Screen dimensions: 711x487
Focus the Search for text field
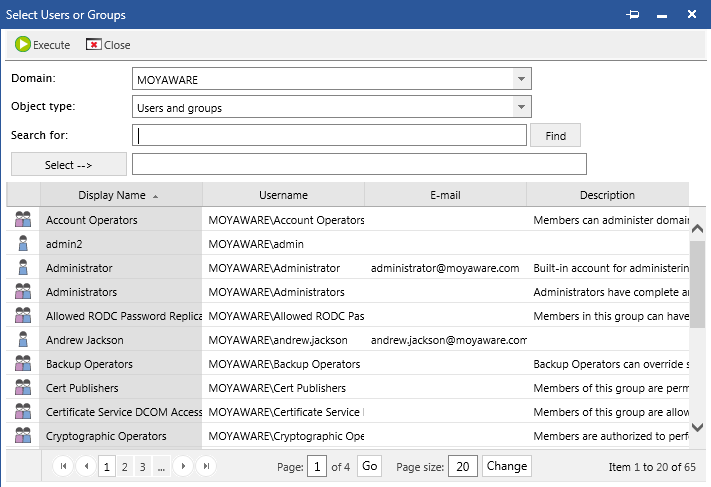coord(329,135)
